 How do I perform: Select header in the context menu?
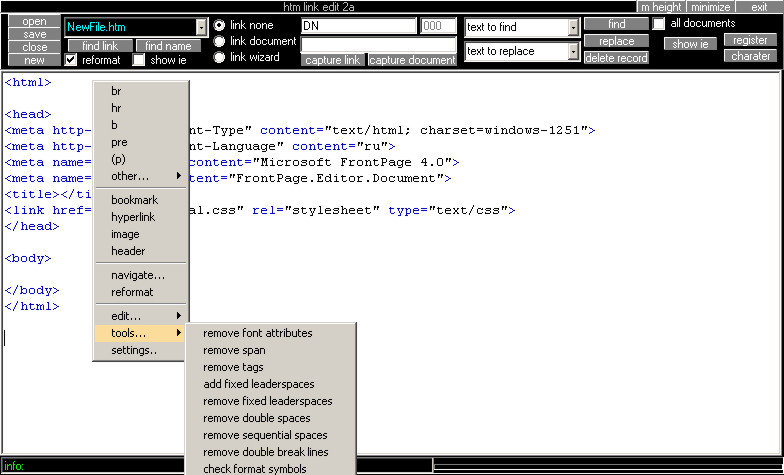[141, 251]
